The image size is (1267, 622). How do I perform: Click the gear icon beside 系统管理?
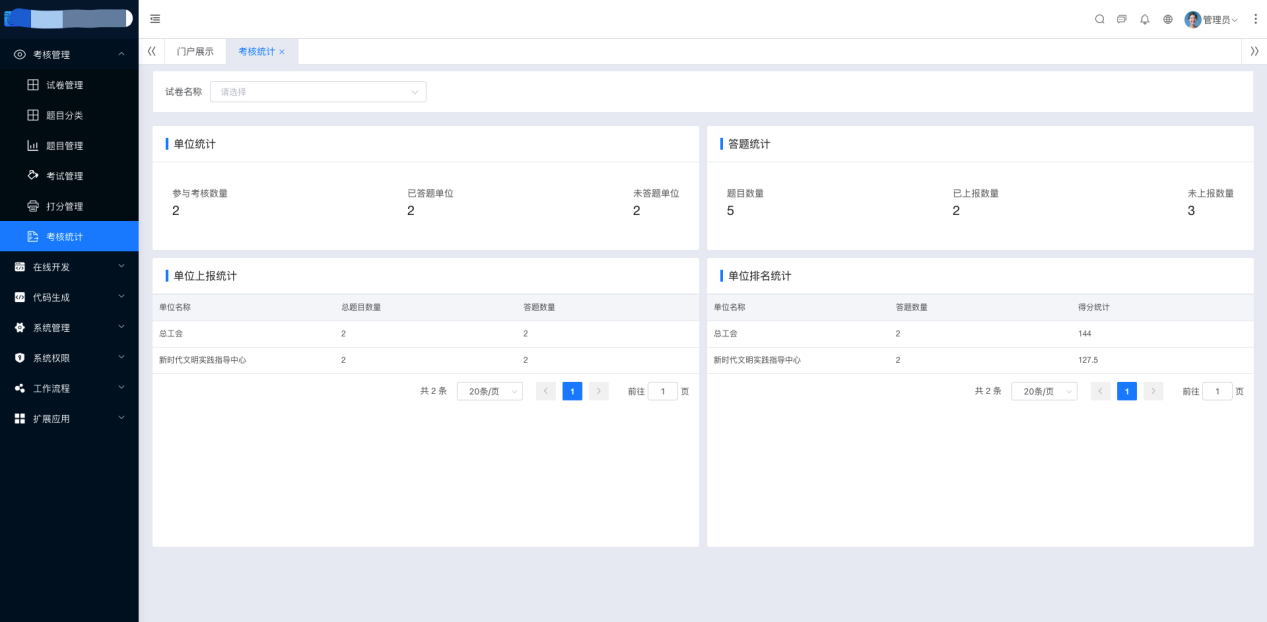20,327
